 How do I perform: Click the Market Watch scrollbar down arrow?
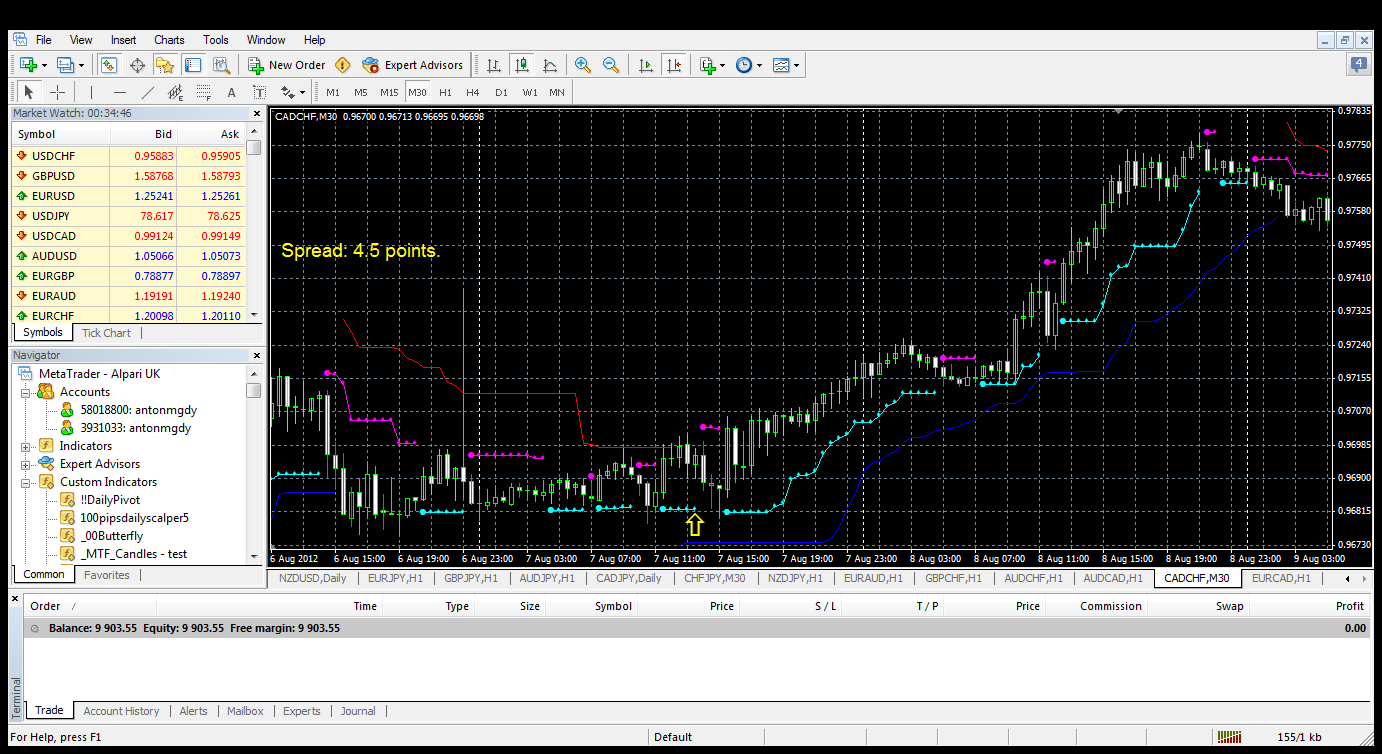pos(254,315)
